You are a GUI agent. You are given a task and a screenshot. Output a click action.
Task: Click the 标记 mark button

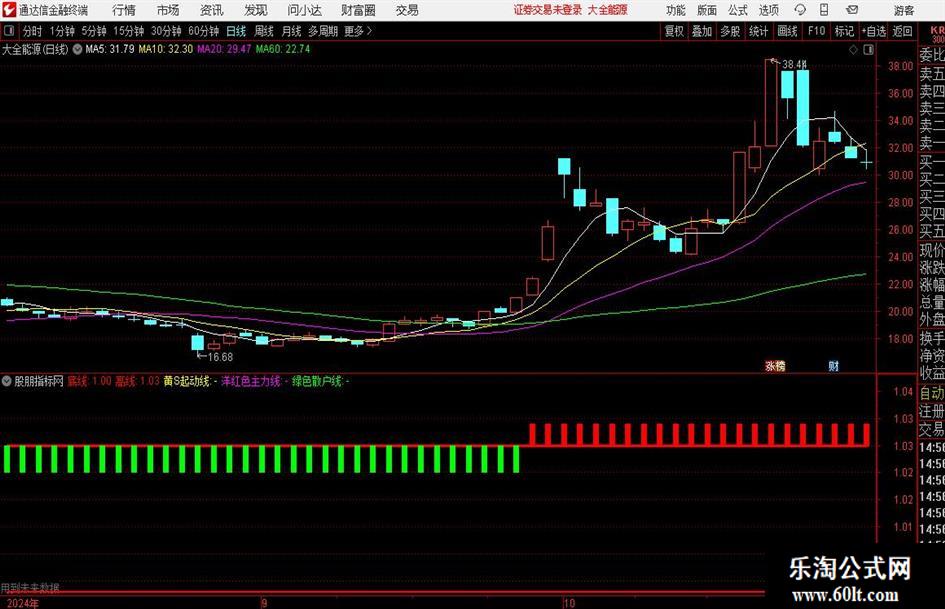point(844,31)
